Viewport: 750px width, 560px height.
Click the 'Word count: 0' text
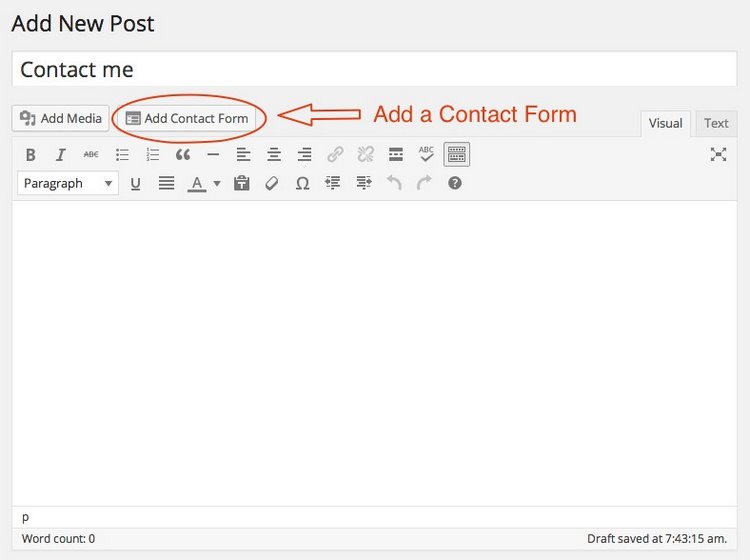(x=58, y=539)
